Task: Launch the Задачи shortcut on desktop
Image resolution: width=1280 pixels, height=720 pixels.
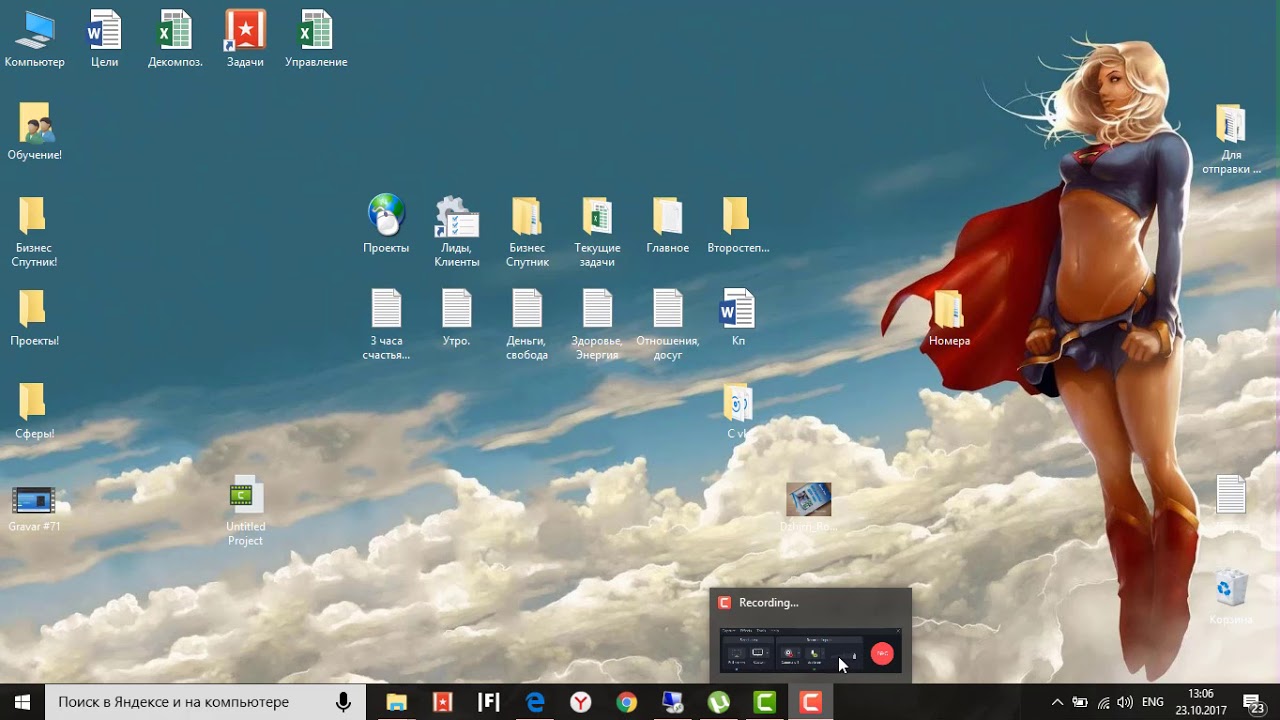Action: coord(245,38)
